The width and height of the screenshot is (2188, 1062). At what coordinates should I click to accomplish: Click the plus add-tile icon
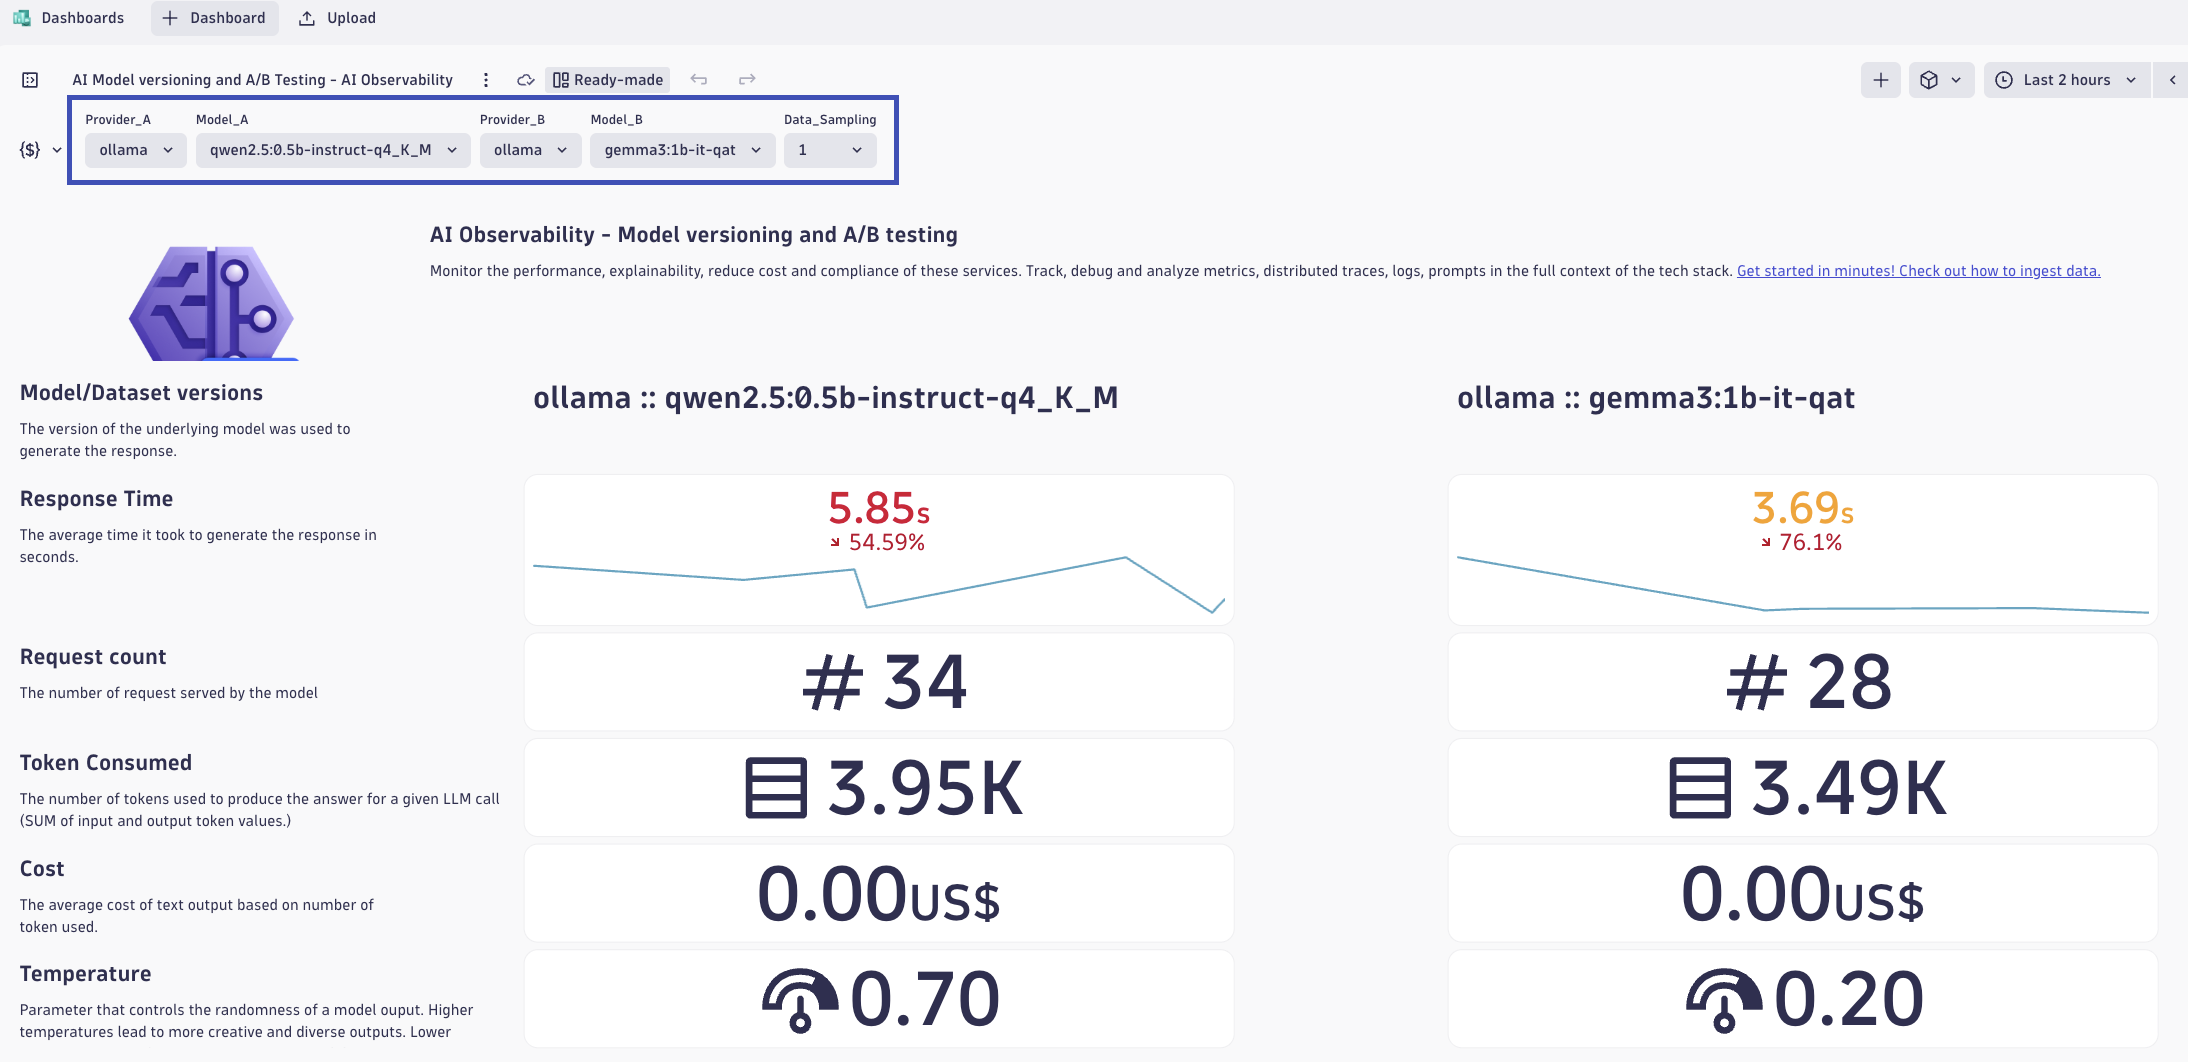click(x=1880, y=80)
